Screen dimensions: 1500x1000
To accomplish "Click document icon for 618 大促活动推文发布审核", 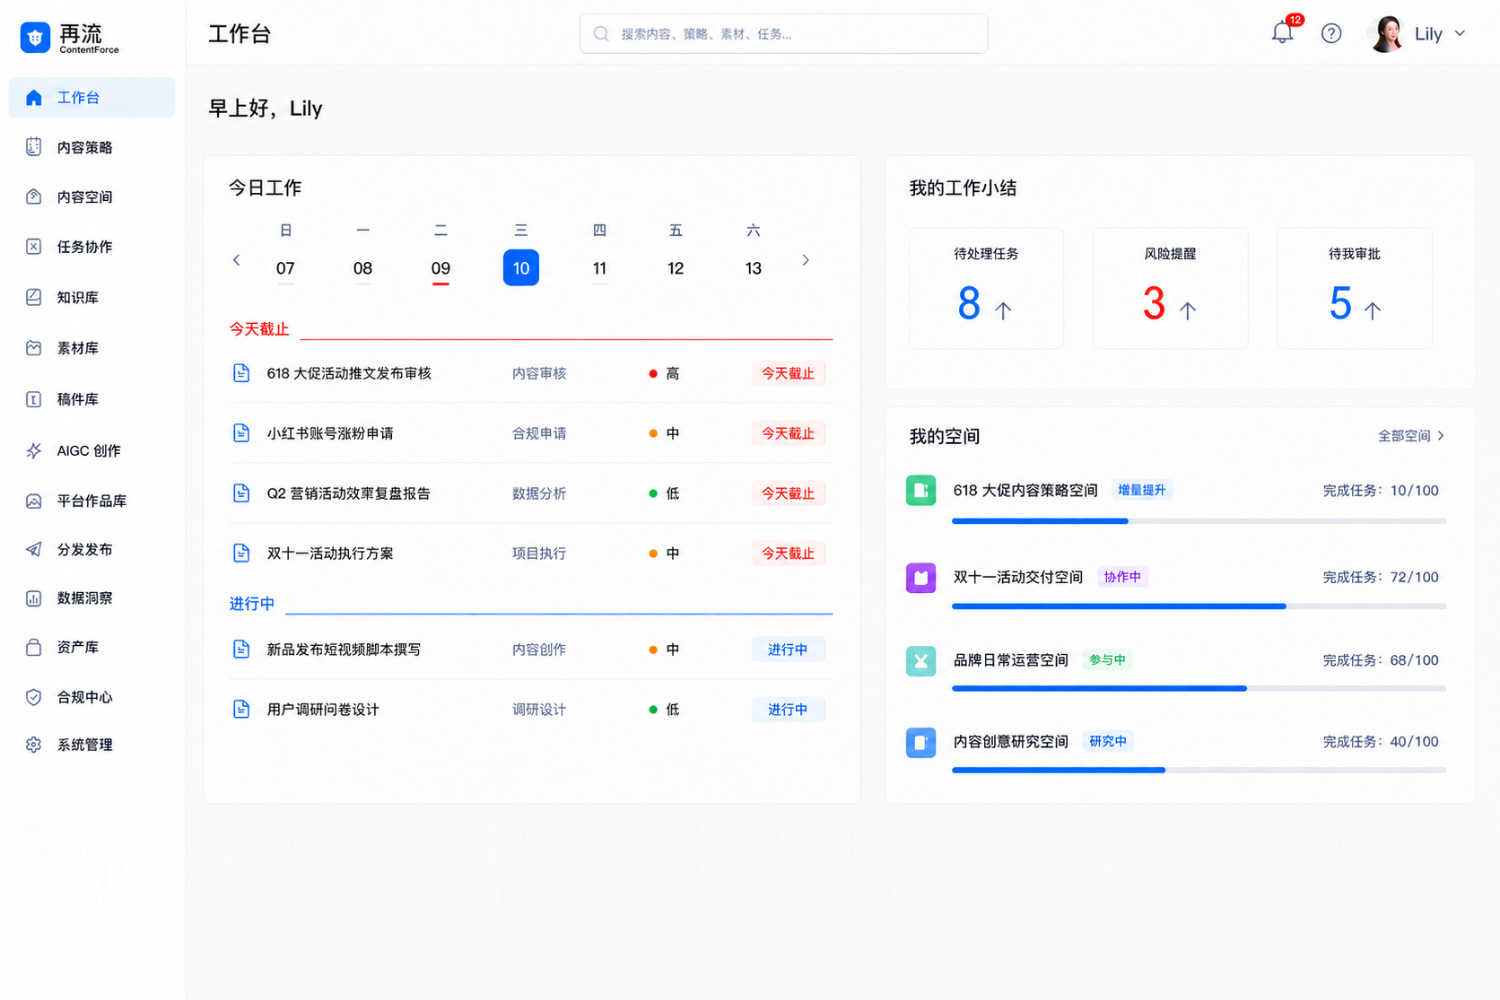I will [241, 373].
